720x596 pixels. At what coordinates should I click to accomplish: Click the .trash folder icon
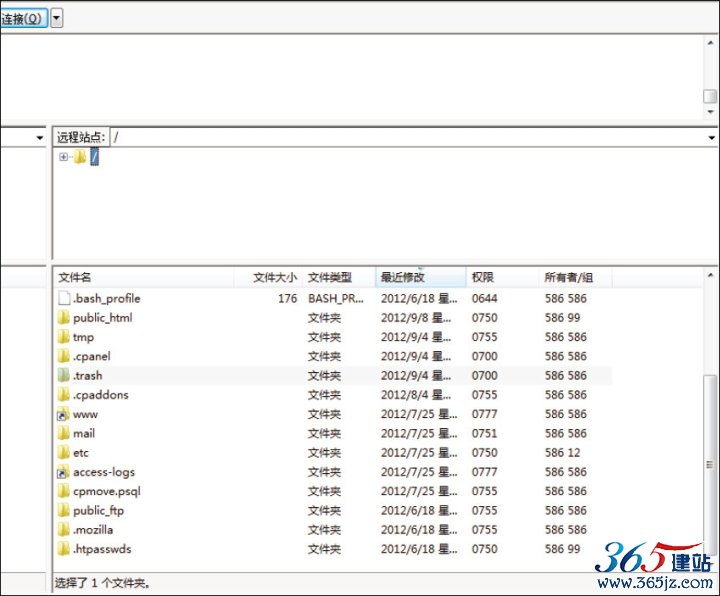pos(64,376)
